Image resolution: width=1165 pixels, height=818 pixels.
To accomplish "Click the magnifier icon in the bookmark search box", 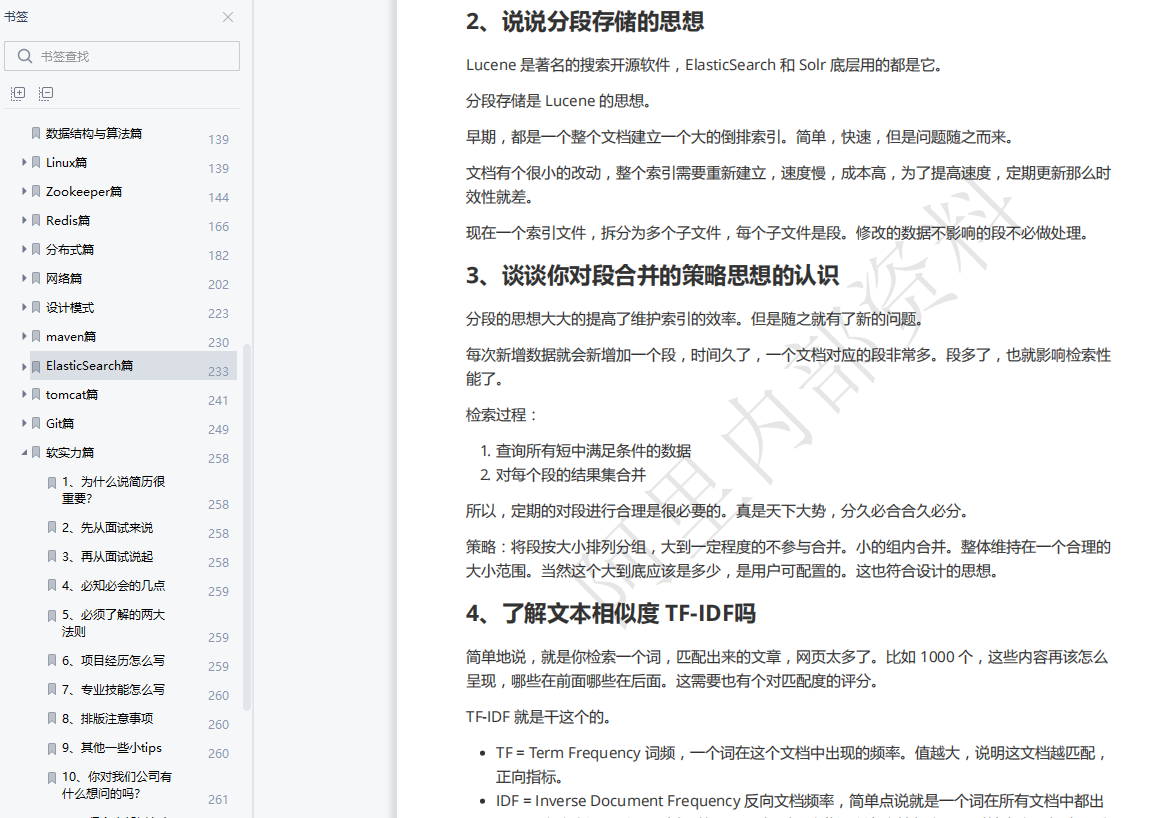I will [x=25, y=55].
